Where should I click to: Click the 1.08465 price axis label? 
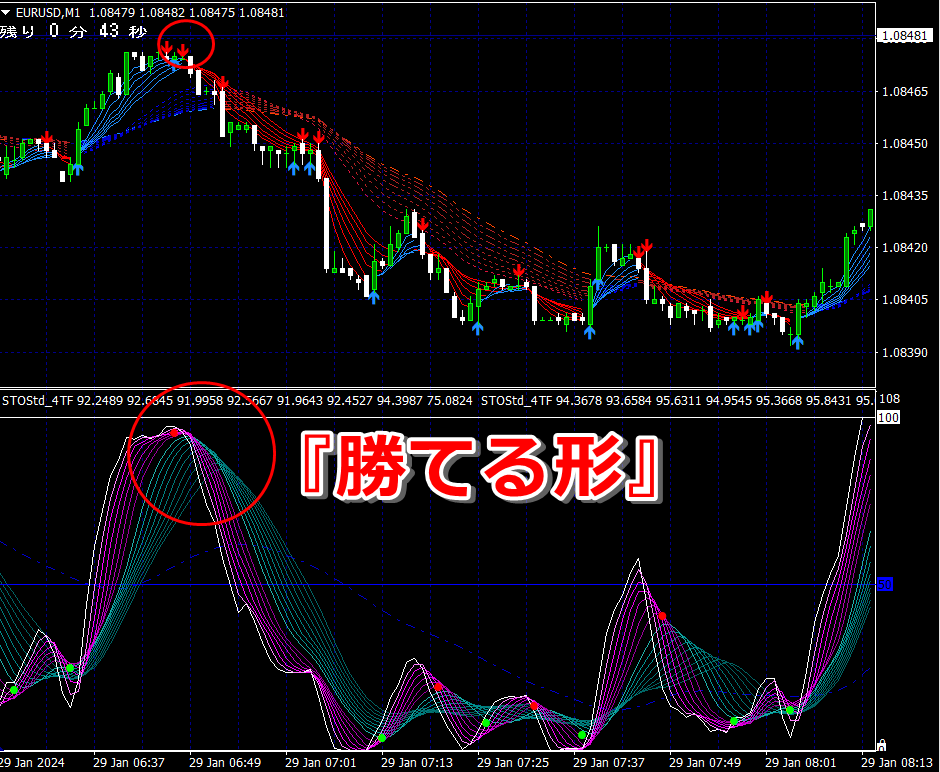[905, 92]
